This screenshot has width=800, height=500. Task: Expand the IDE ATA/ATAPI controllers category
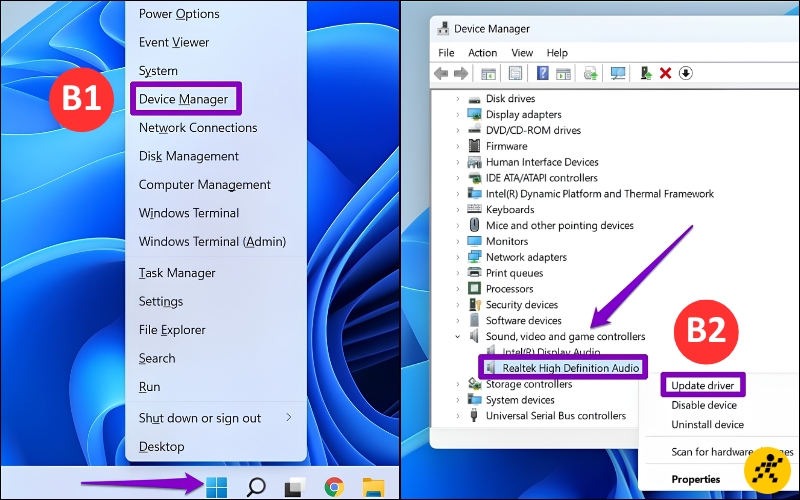coord(458,178)
